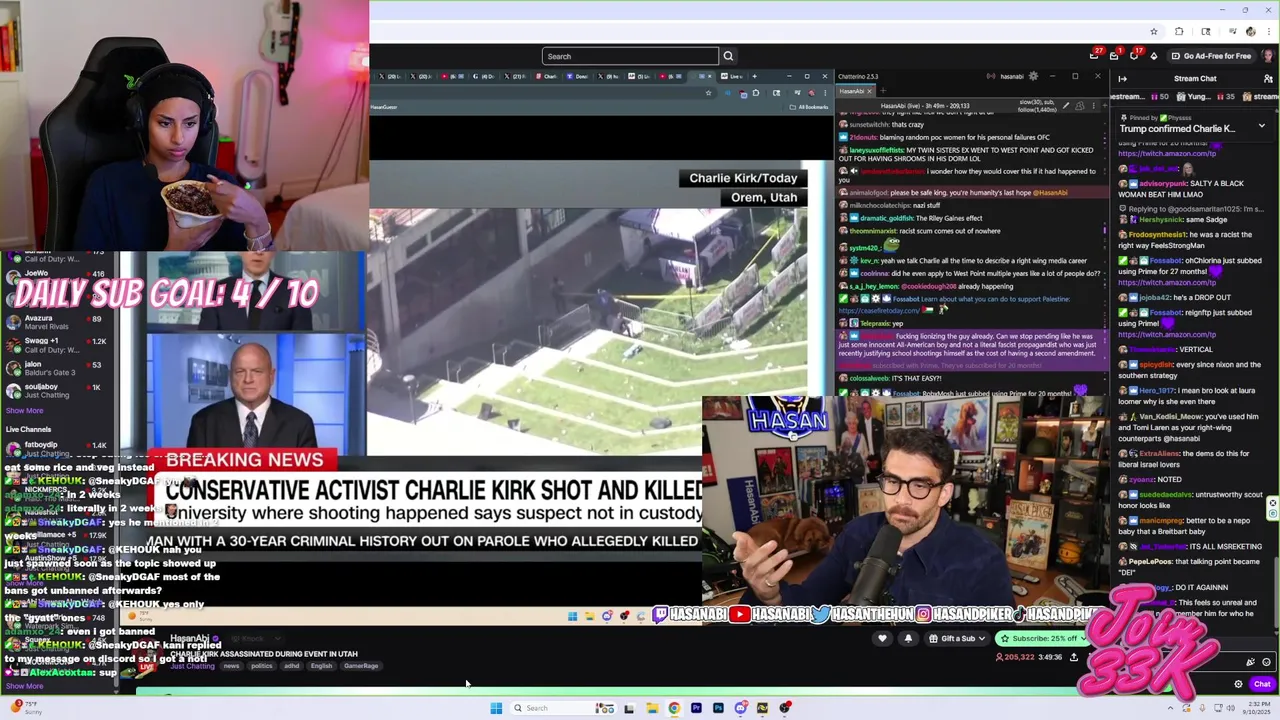The image size is (1280, 720).
Task: Focus the Twitch Search input field
Action: pyautogui.click(x=630, y=56)
